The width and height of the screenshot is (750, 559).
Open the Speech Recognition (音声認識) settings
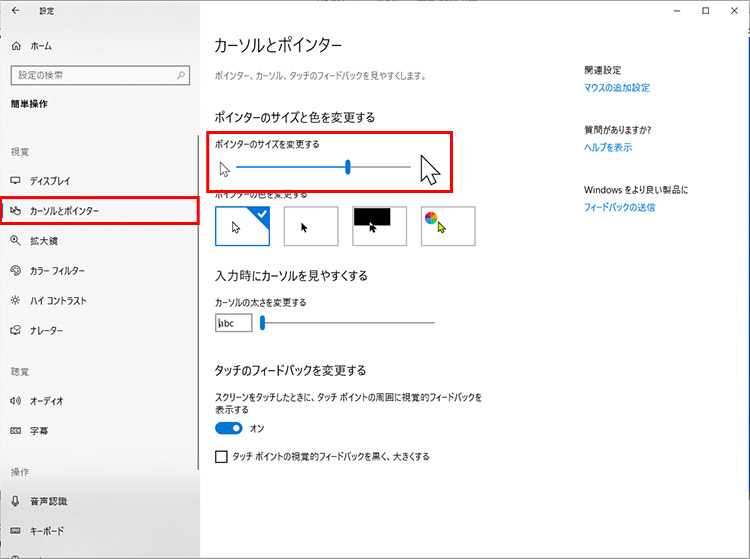46,501
